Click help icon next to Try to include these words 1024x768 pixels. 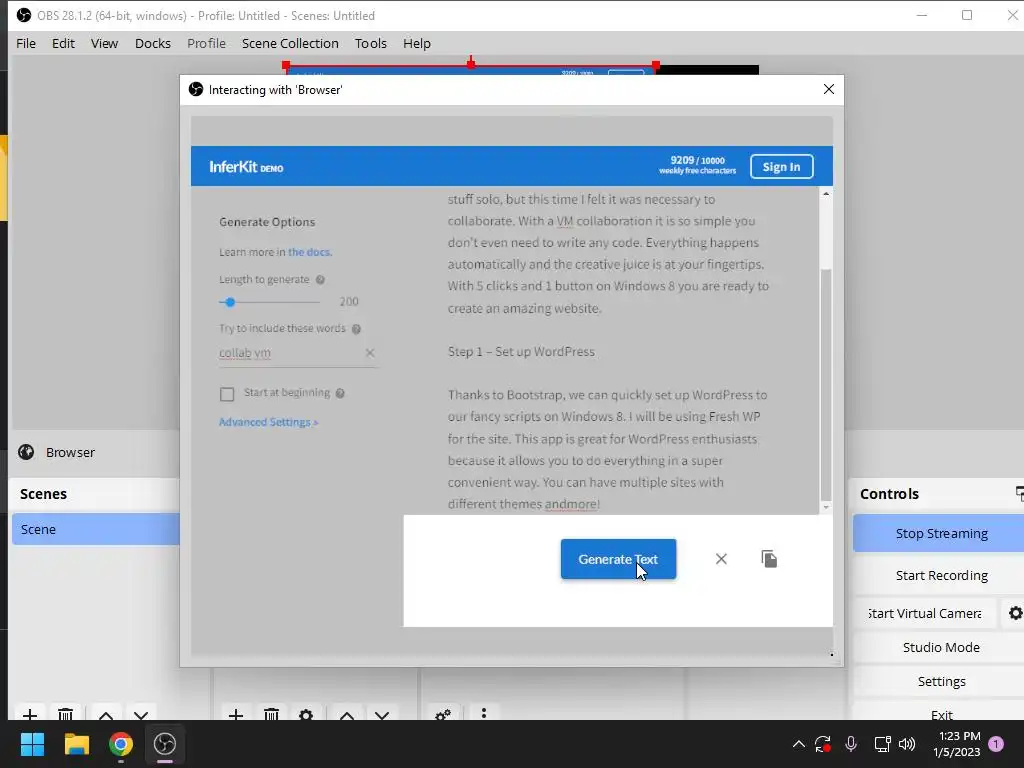[x=356, y=328]
